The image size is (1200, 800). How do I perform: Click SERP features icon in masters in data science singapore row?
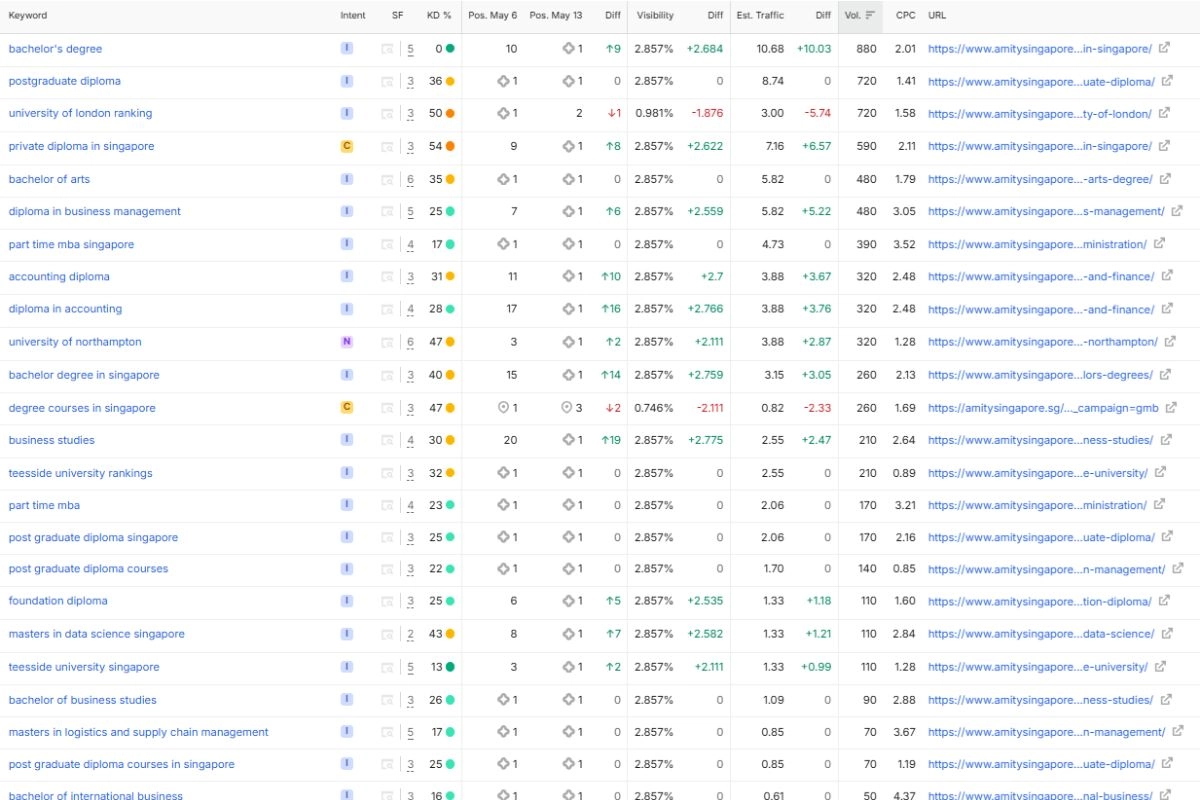[387, 635]
